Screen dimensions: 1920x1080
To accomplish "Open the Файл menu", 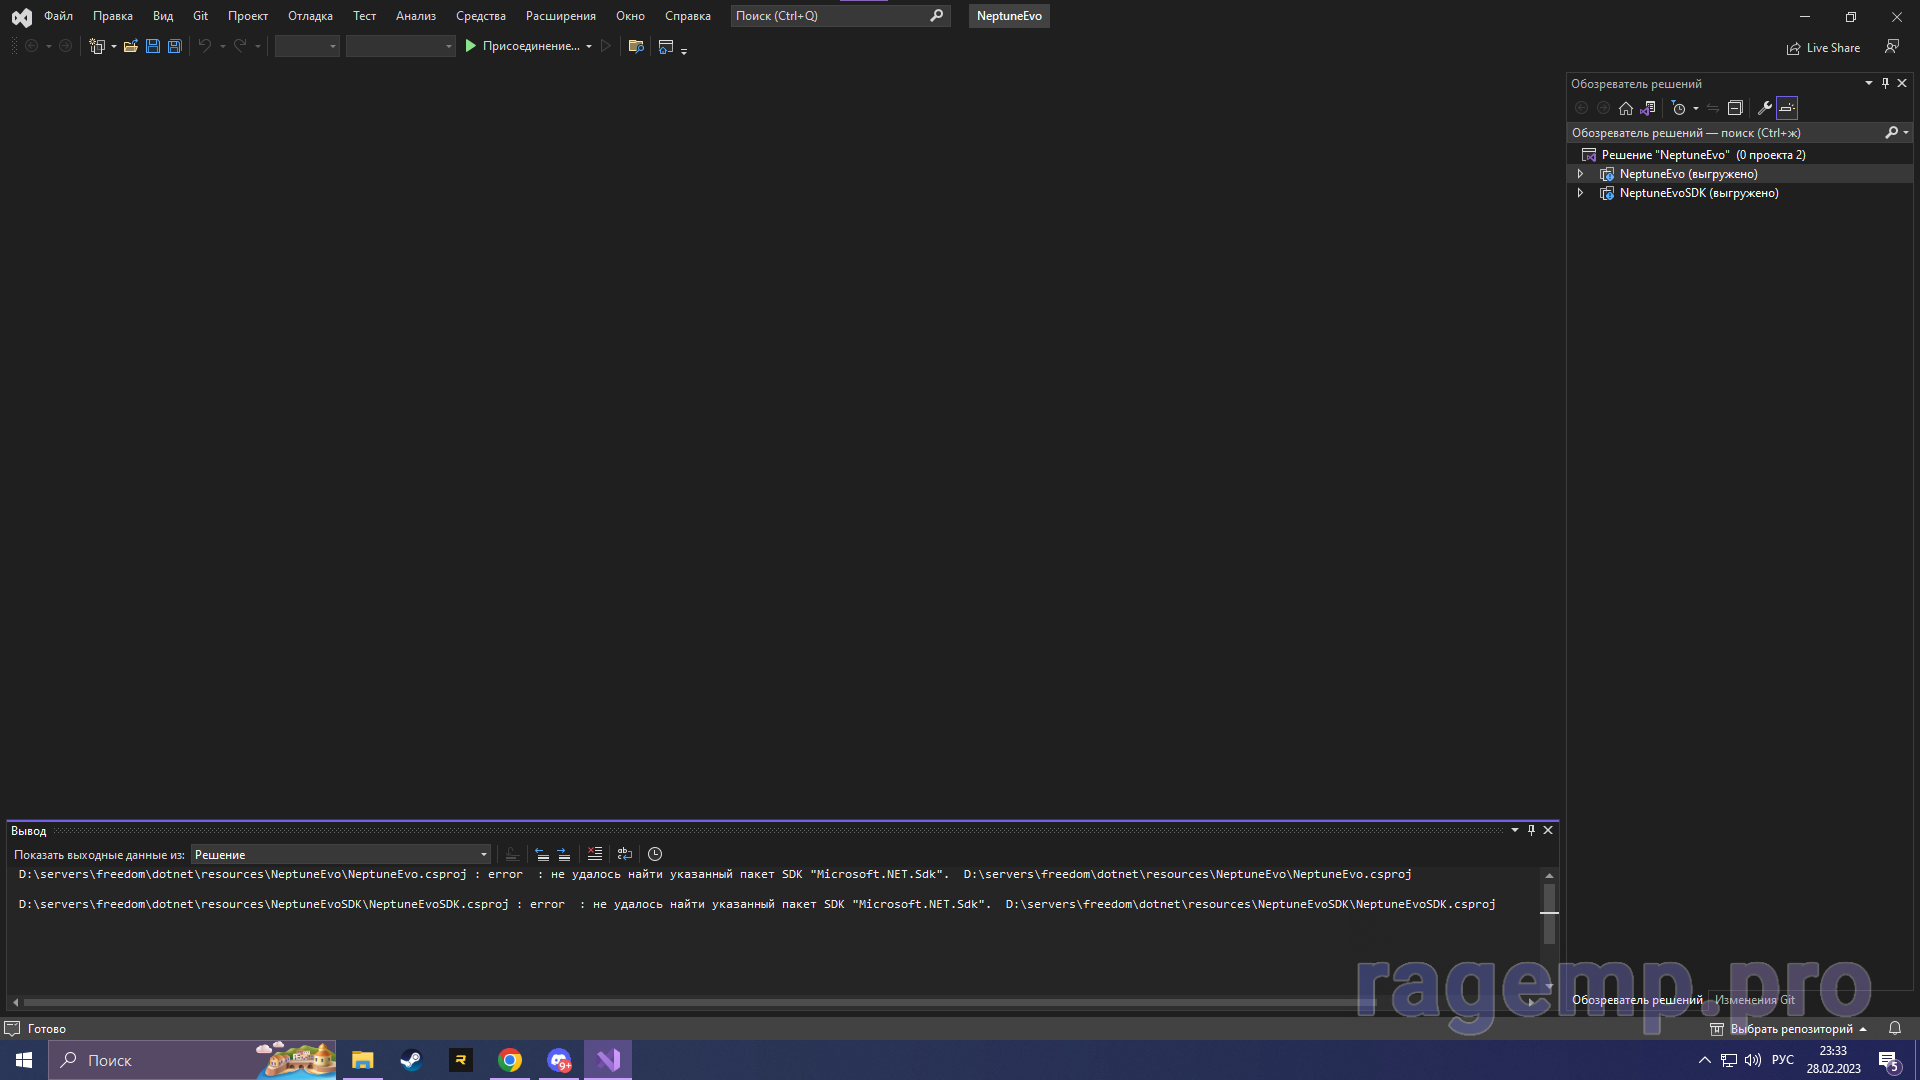I will [x=58, y=16].
